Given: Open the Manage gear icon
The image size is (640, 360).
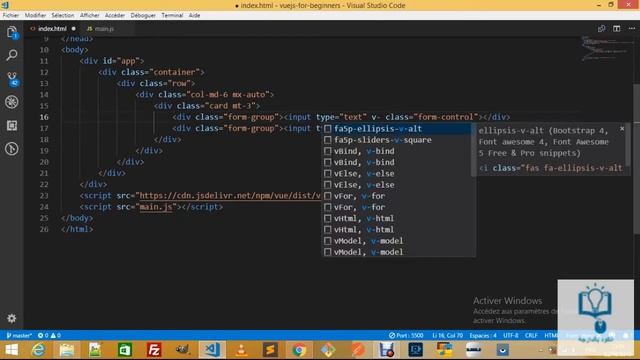Looking at the screenshot, I should point(12,318).
